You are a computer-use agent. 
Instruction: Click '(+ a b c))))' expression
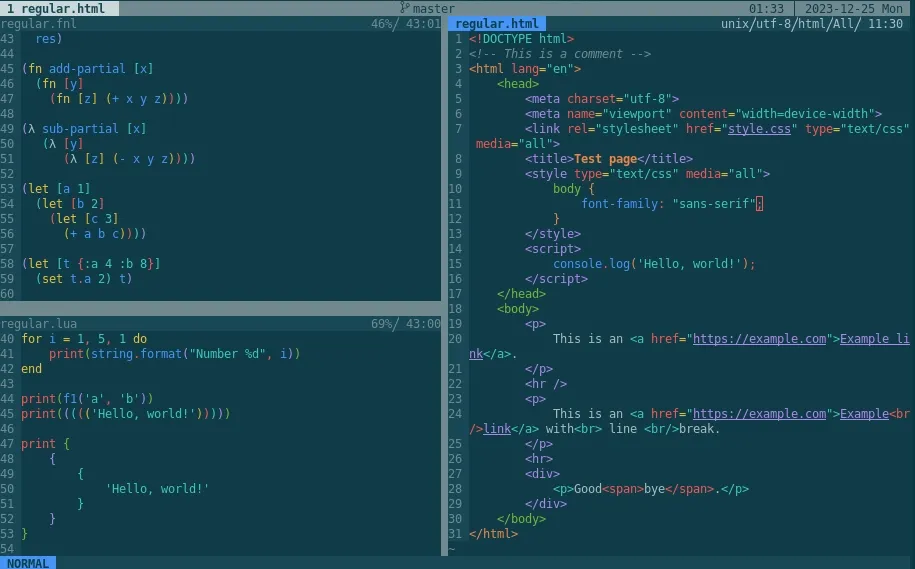[105, 234]
